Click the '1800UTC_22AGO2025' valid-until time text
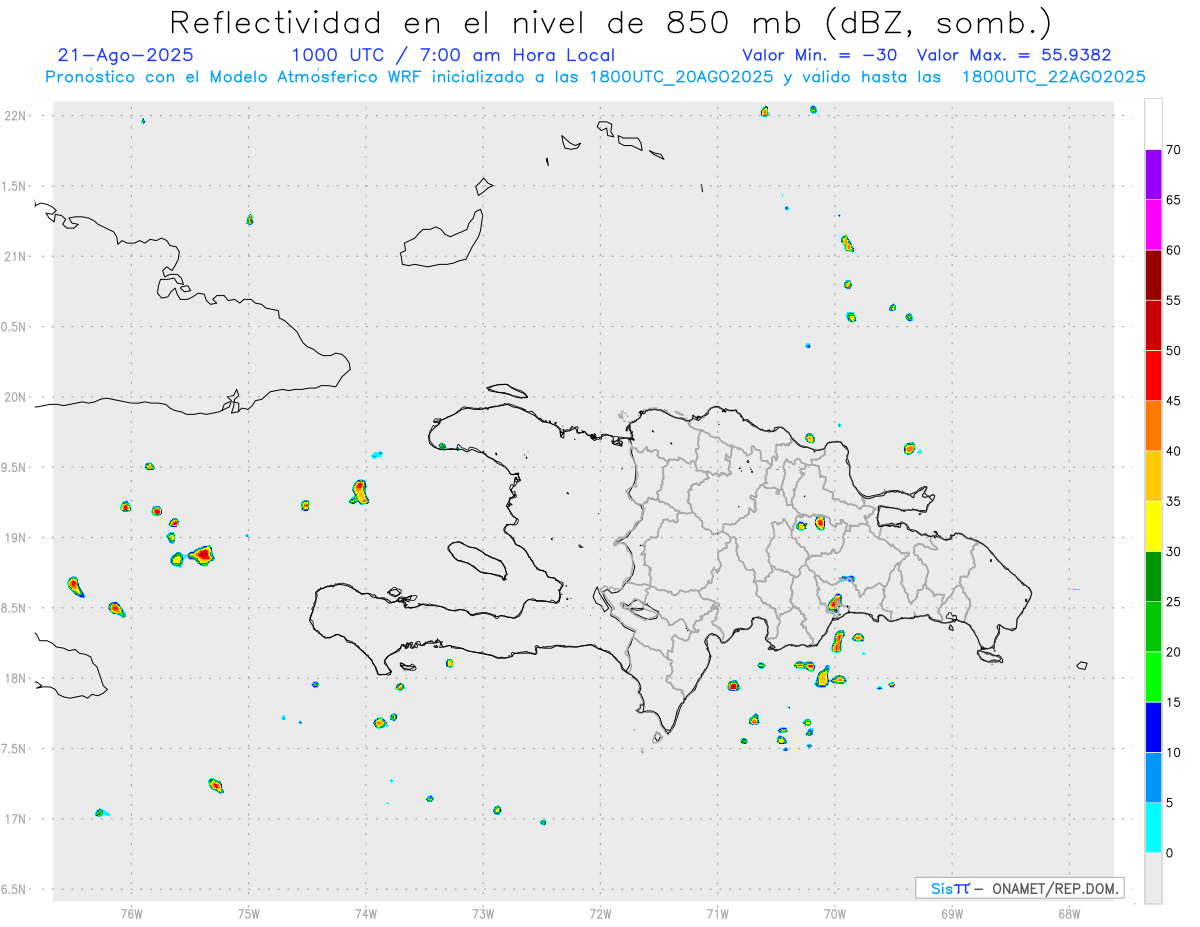This screenshot has width=1200, height=927. (1053, 77)
